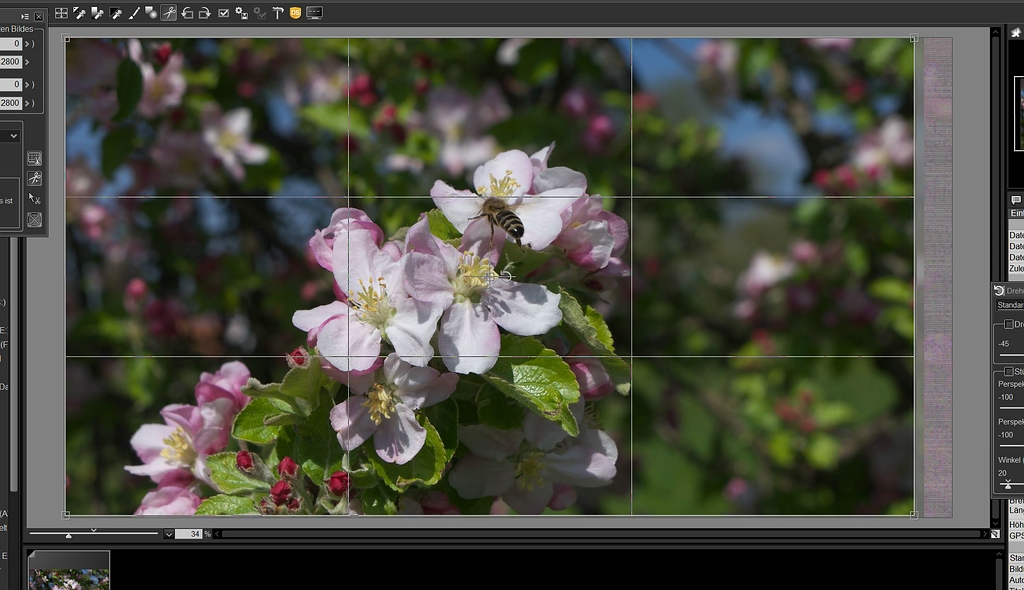Open the Standard dropdown in the rotation panel

pos(1010,305)
